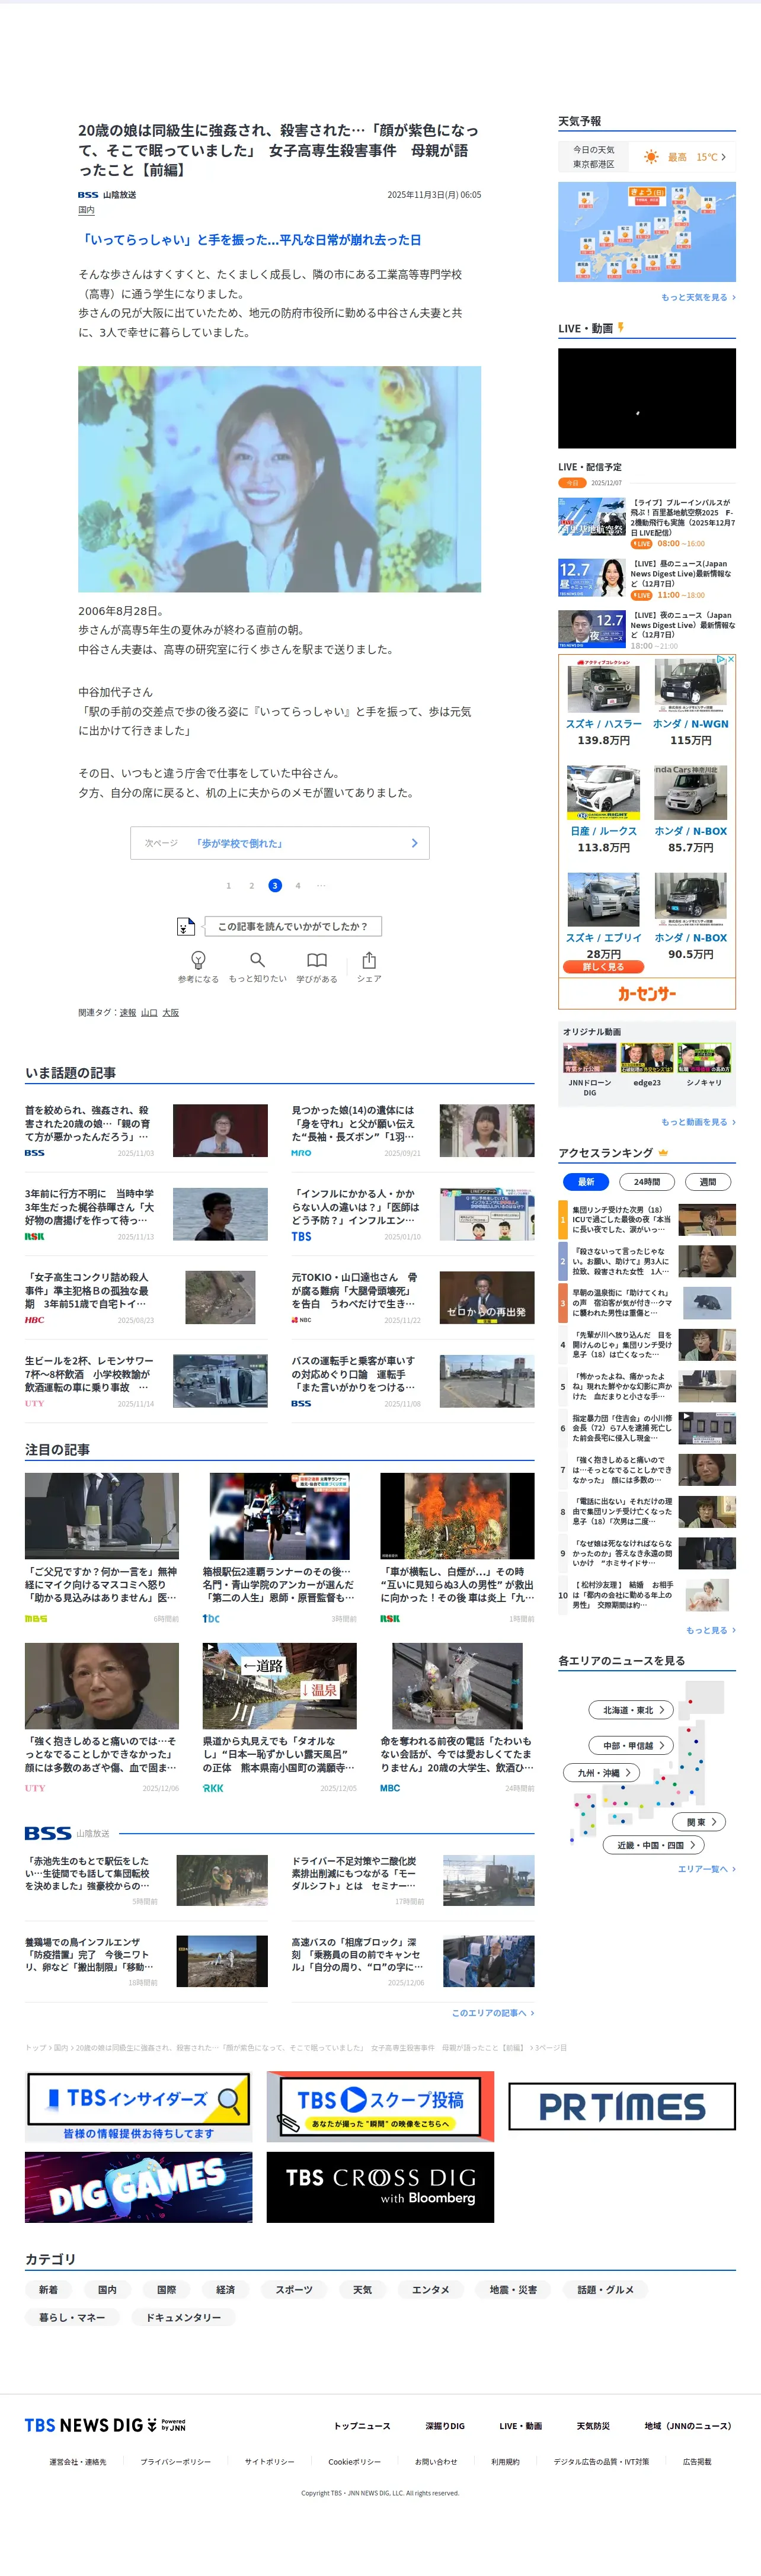Go to article page 2
This screenshot has width=761, height=2576.
pyautogui.click(x=251, y=885)
